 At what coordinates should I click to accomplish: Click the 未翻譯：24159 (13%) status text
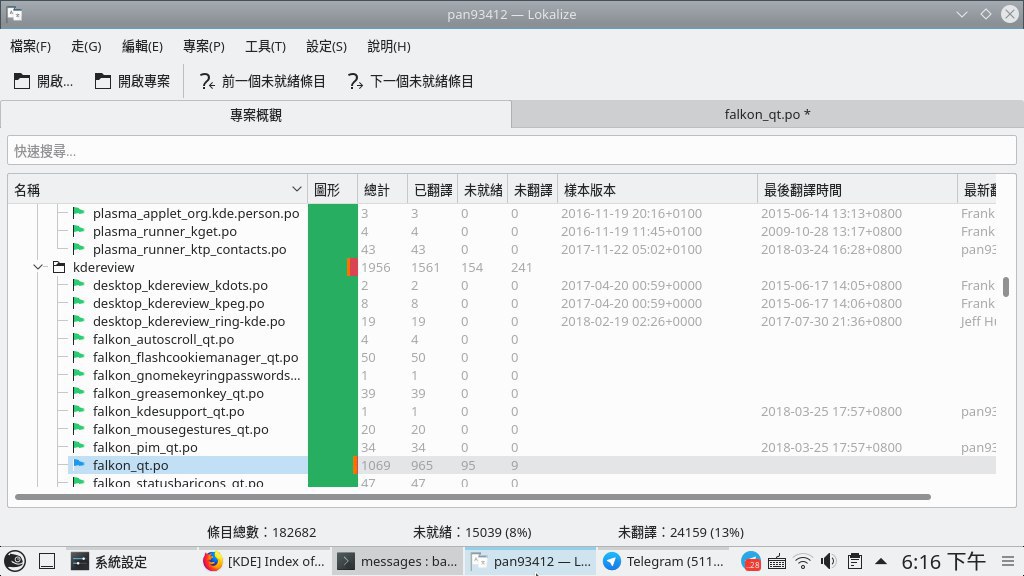pyautogui.click(x=680, y=532)
